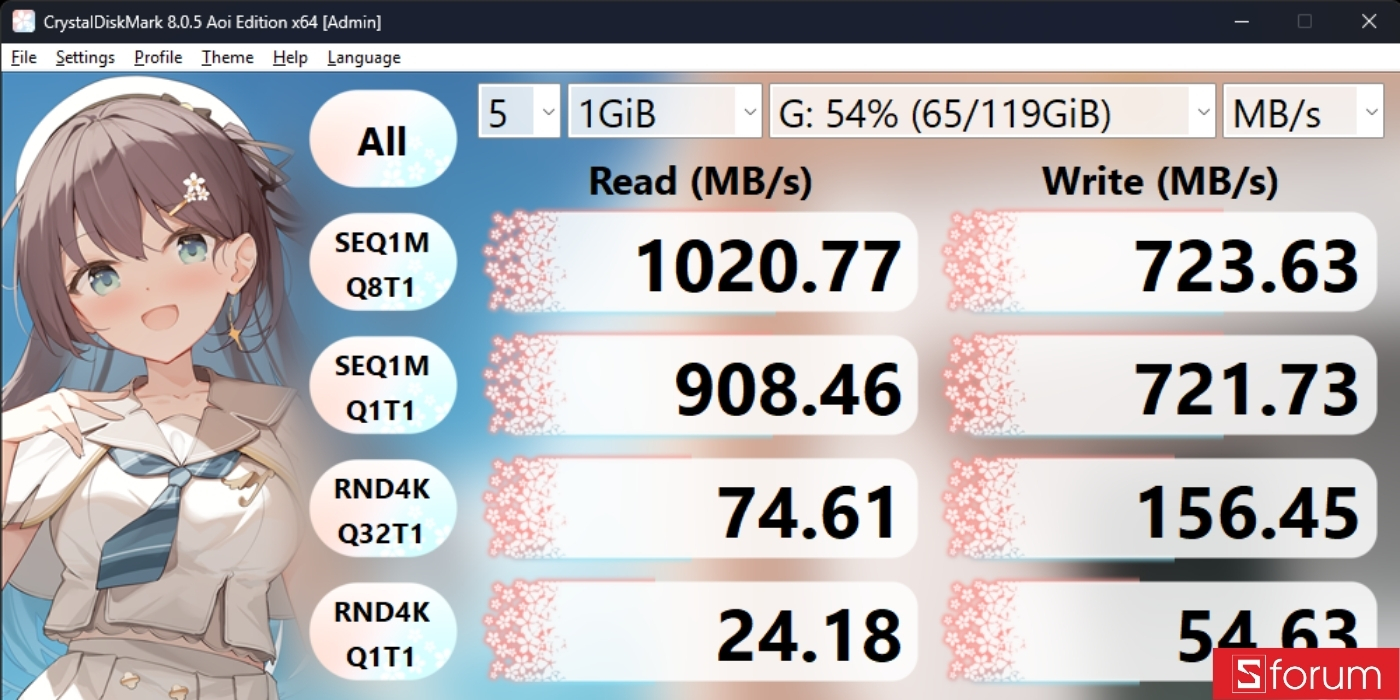1400x700 pixels.
Task: Click the Write (MB/s) column header
Action: tap(1160, 181)
